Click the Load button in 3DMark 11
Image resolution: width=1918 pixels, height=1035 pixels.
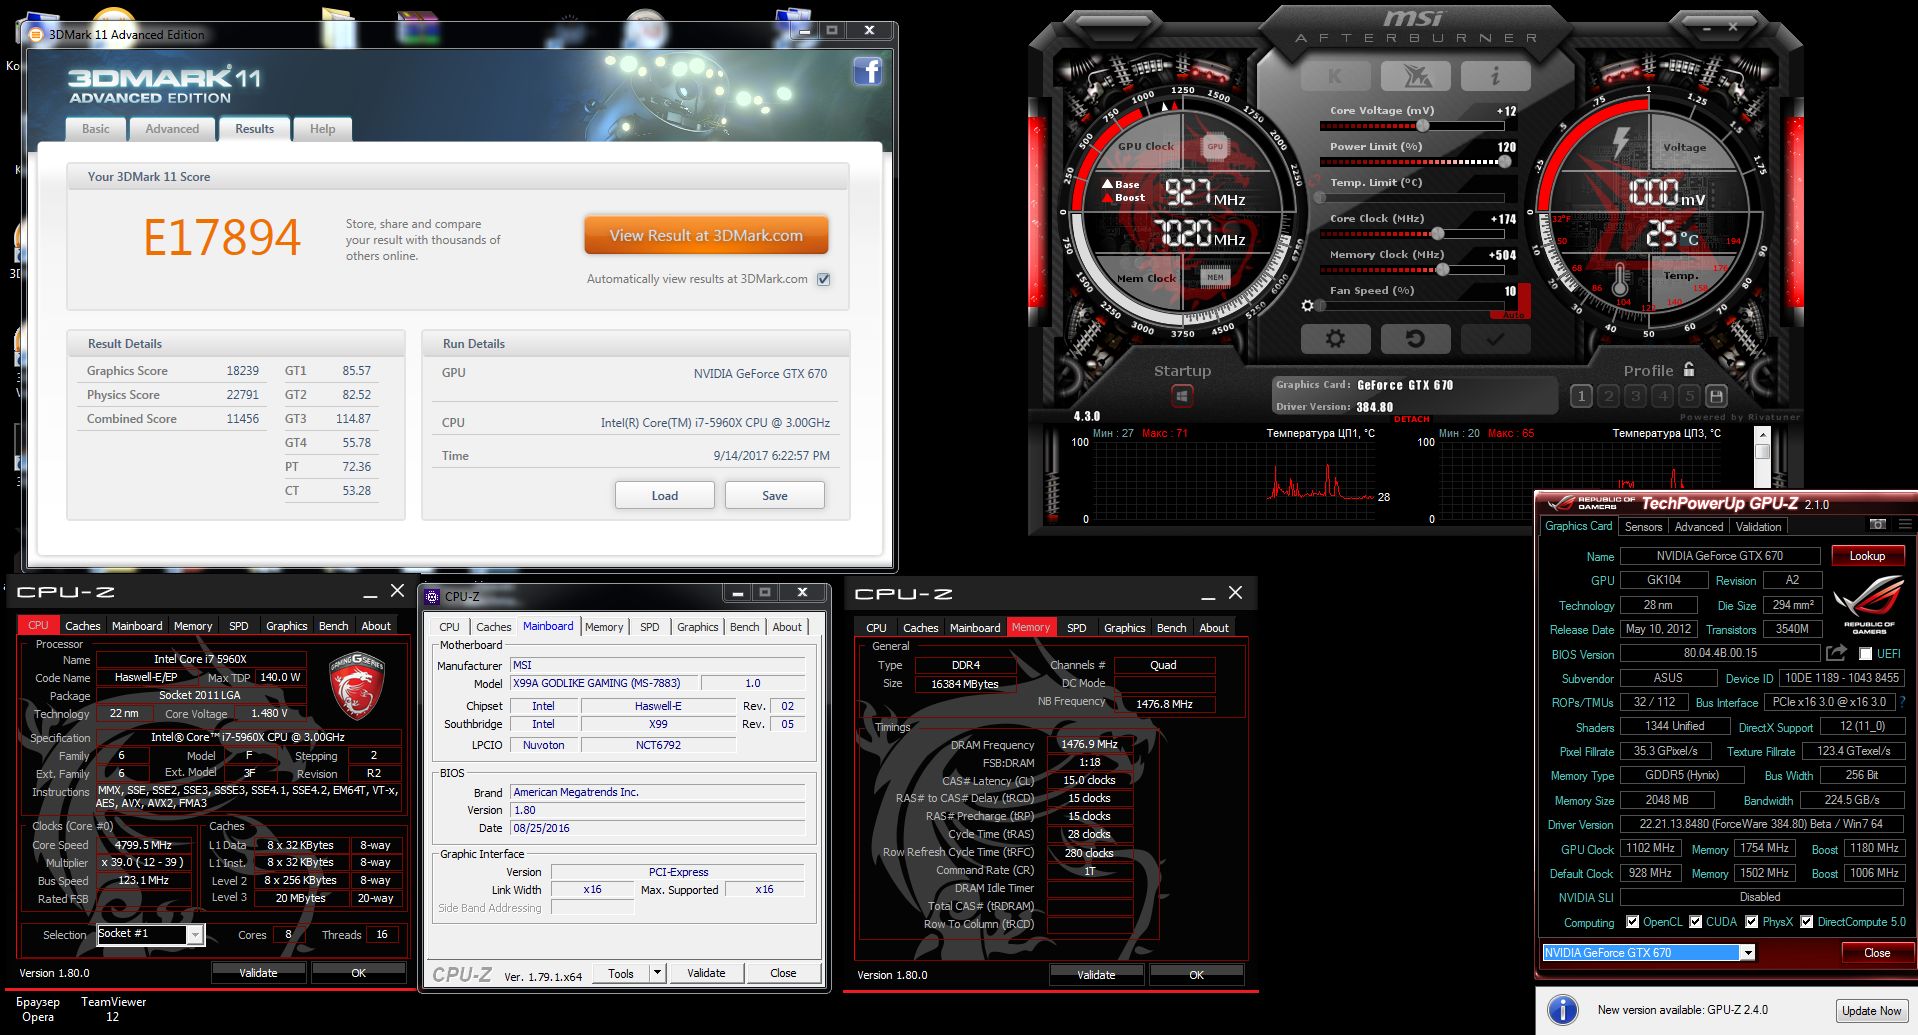(x=665, y=495)
